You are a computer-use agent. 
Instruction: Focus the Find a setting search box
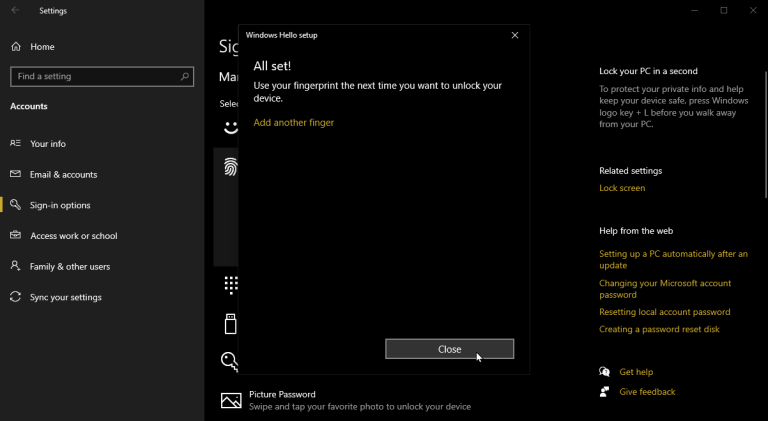point(102,76)
